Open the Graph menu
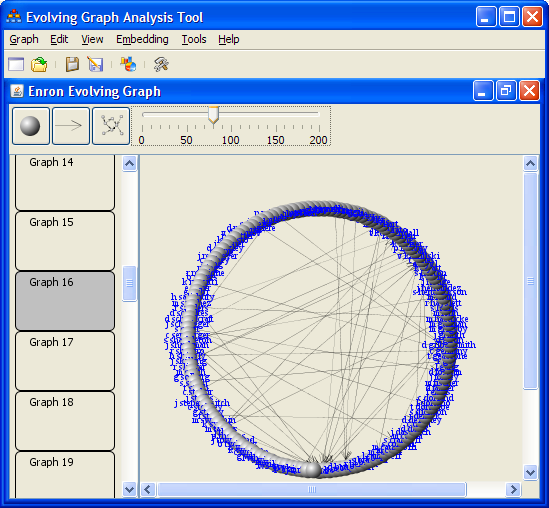This screenshot has width=549, height=508. (x=24, y=39)
